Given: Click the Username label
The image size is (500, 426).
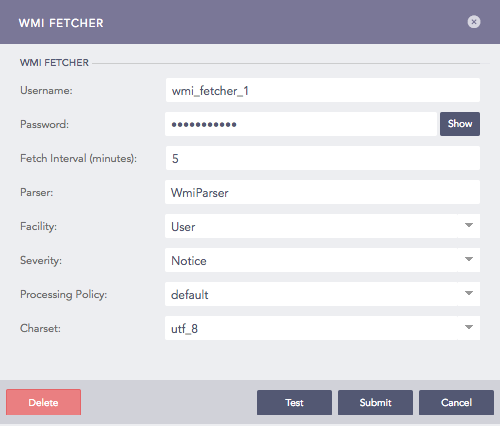Looking at the screenshot, I should tap(46, 90).
